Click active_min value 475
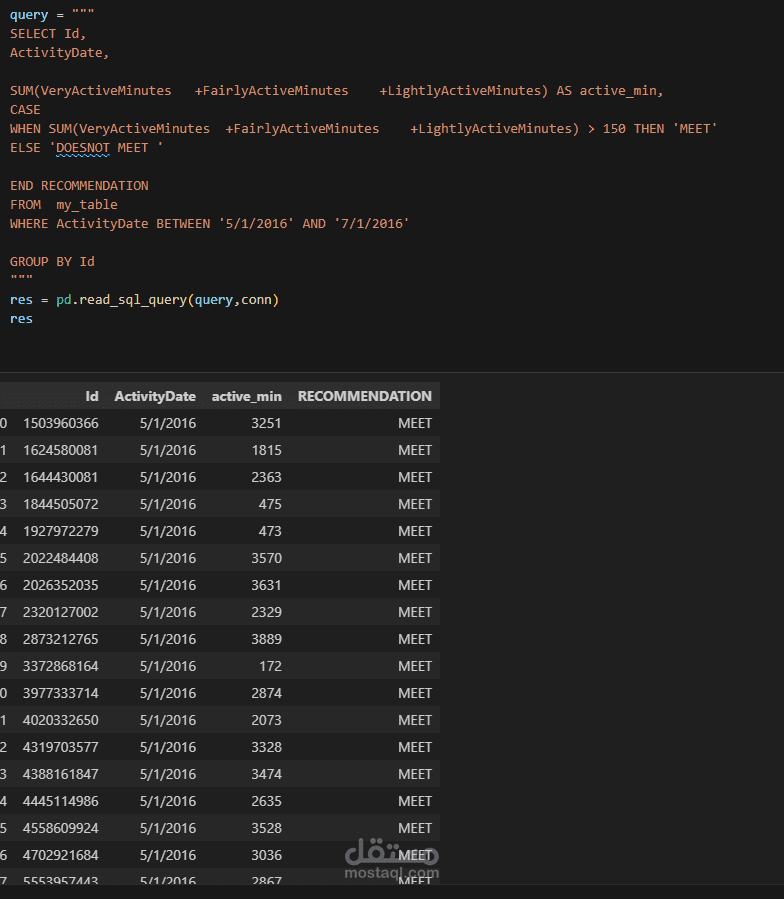This screenshot has height=899, width=784. [270, 504]
